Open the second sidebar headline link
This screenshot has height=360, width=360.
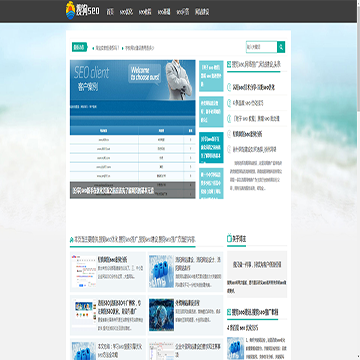pyautogui.click(x=248, y=103)
